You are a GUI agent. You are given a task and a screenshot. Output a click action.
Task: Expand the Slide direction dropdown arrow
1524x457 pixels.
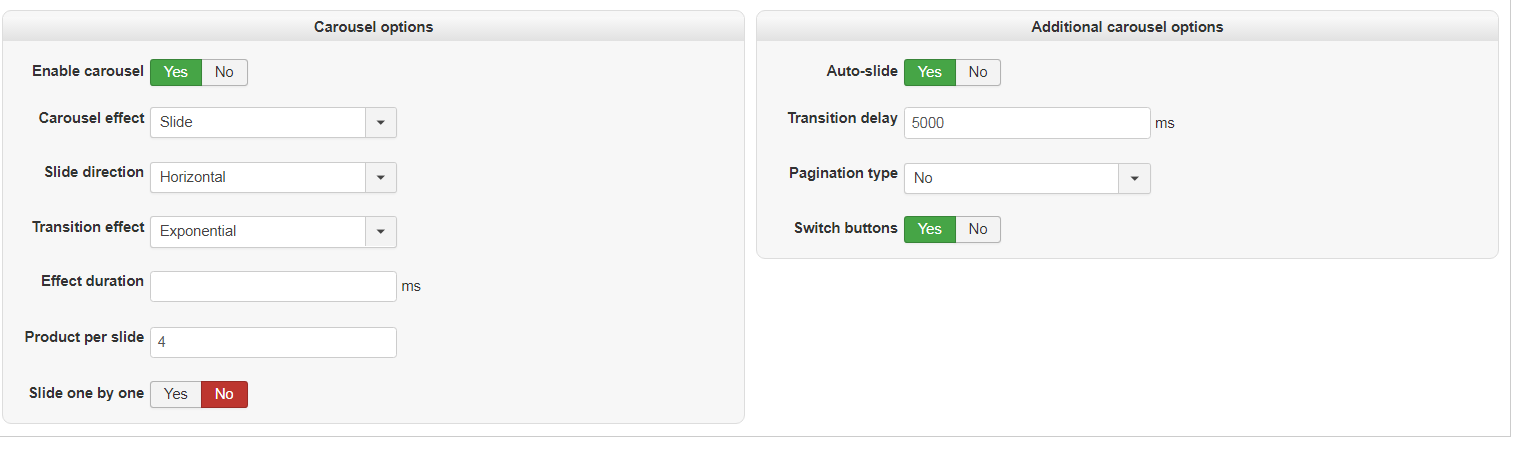click(381, 177)
